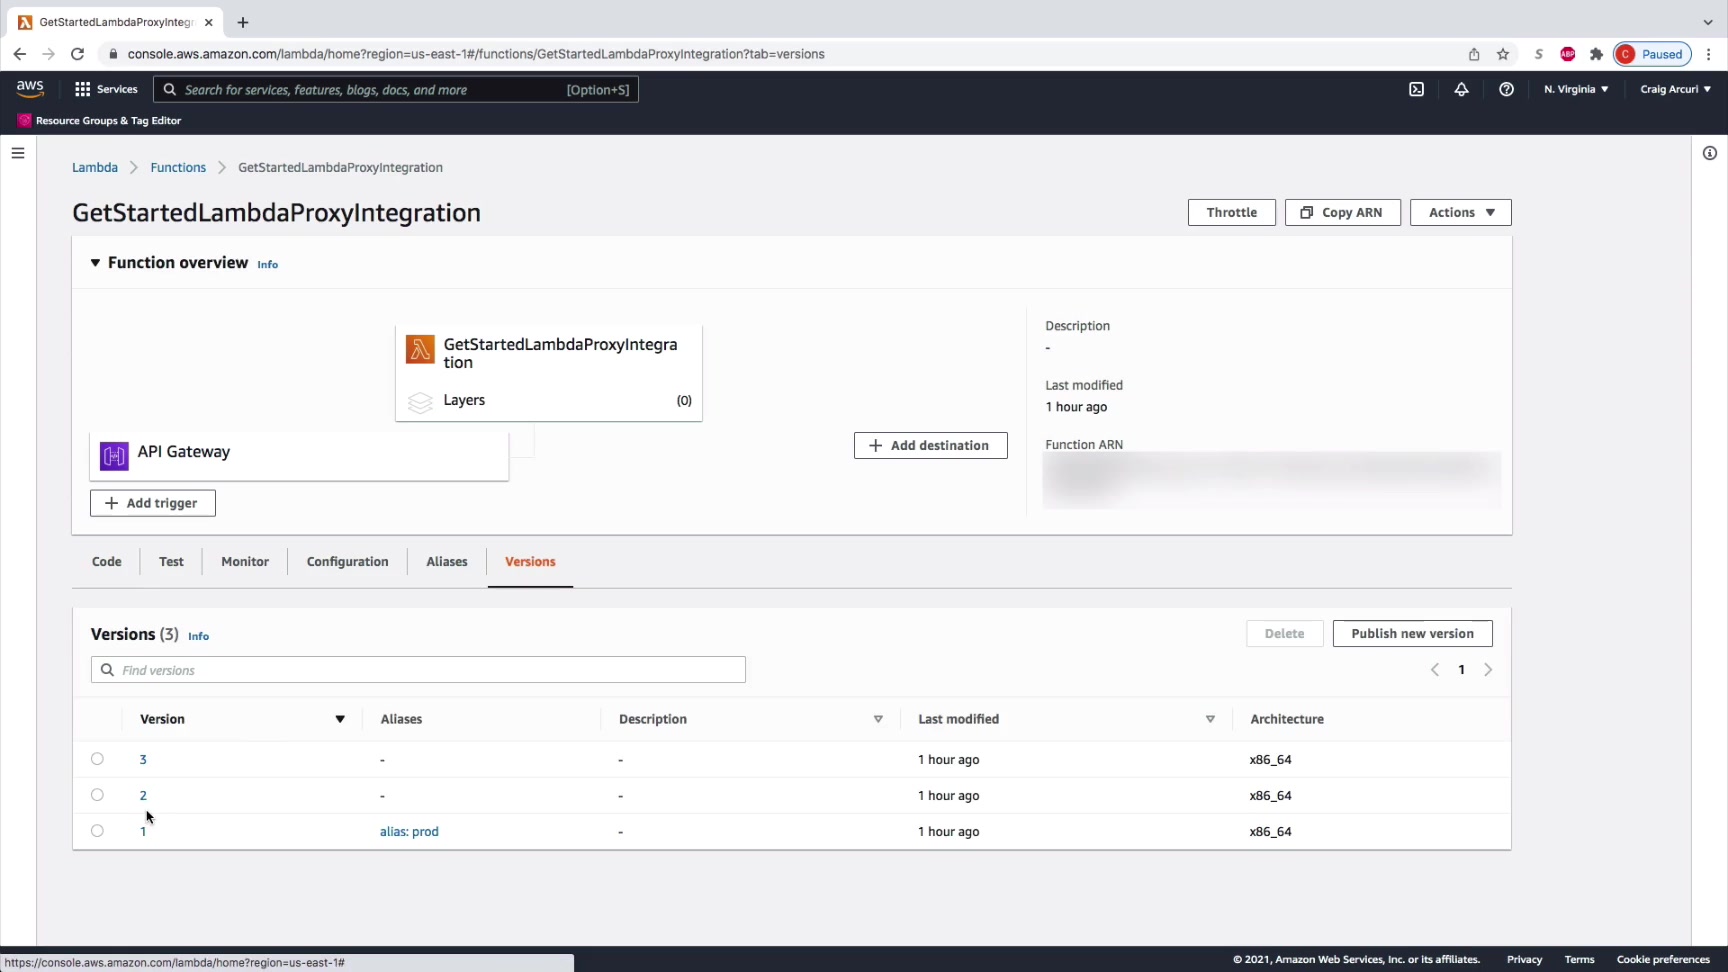Image resolution: width=1728 pixels, height=972 pixels.
Task: Open the alias: prod link
Action: point(409,832)
